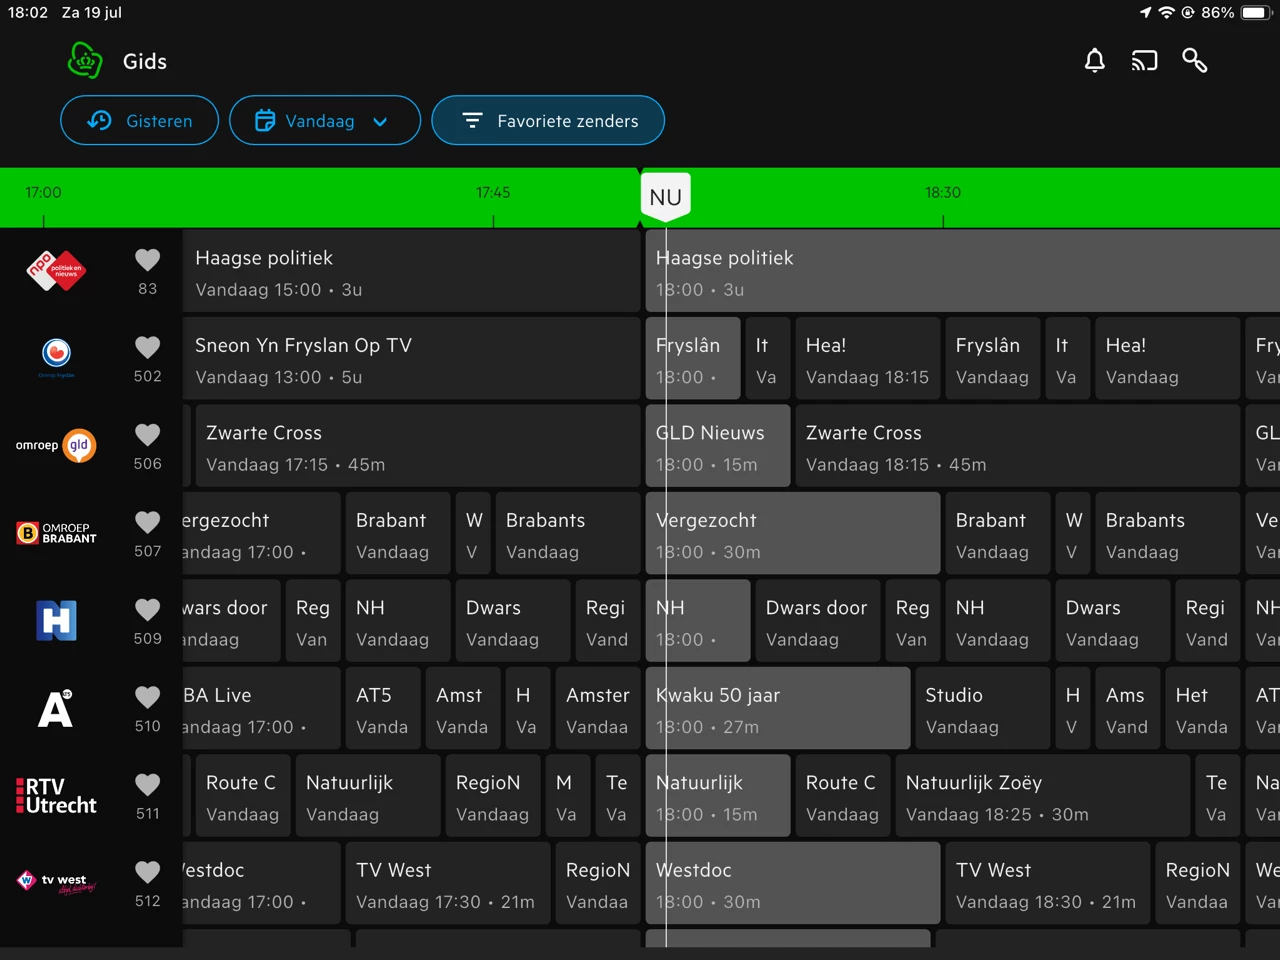Open current Fryslân 18:00 program
Image resolution: width=1280 pixels, height=960 pixels.
click(x=692, y=360)
